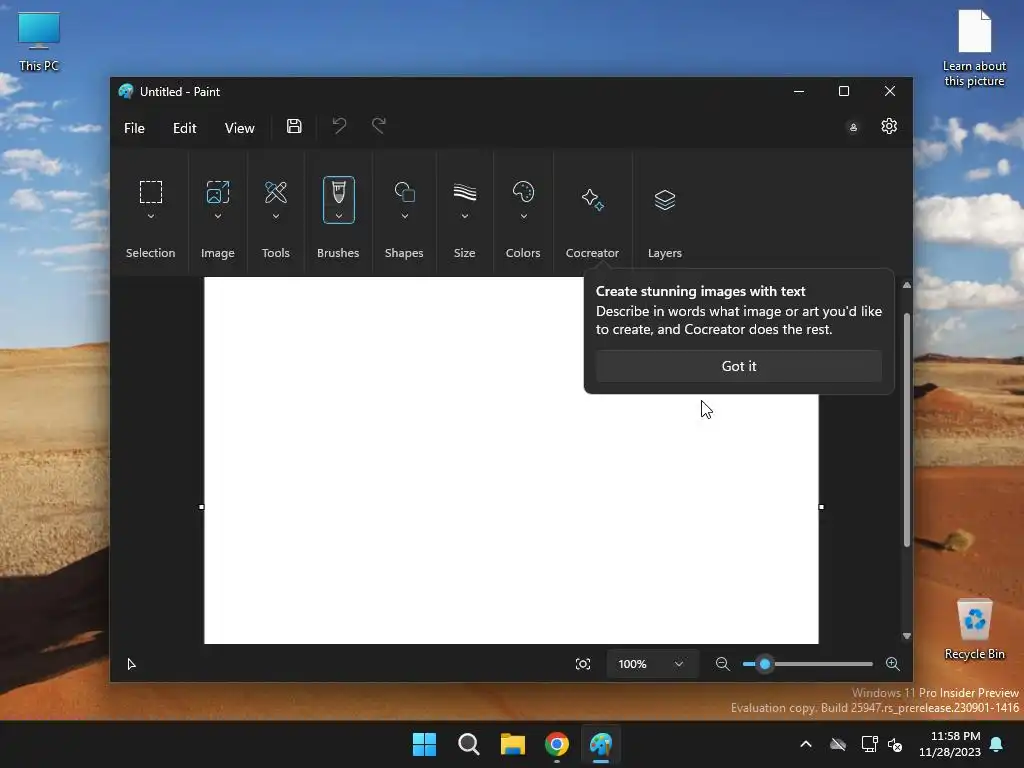Launch the Cocreator sparkle icon
The height and width of the screenshot is (768, 1024).
(x=592, y=199)
